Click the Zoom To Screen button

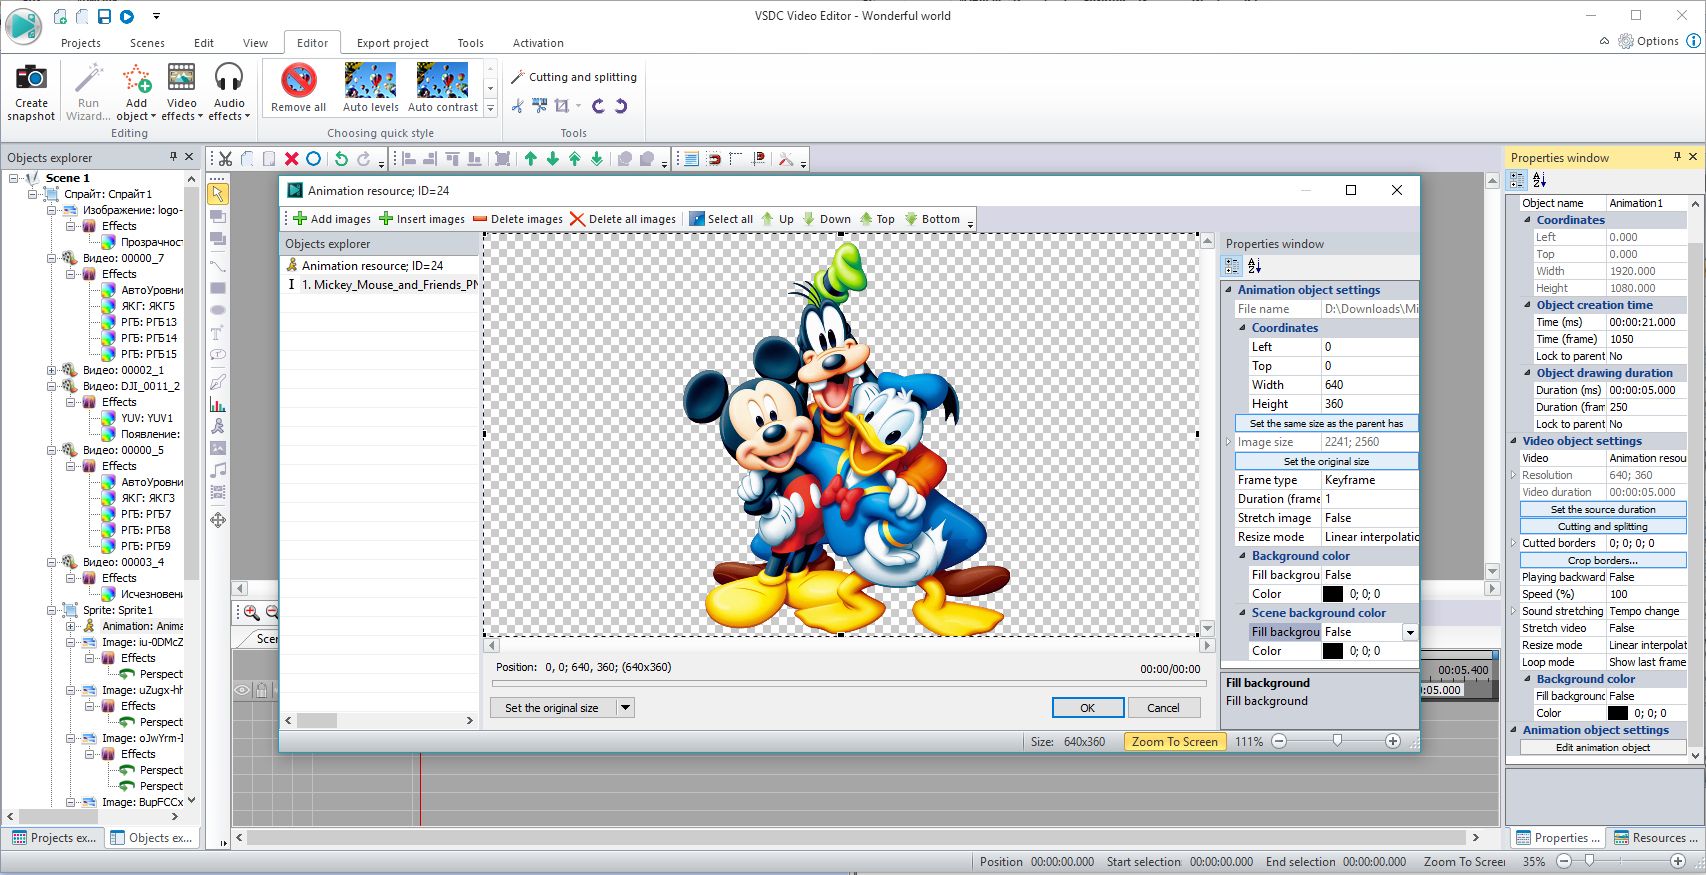click(1174, 742)
